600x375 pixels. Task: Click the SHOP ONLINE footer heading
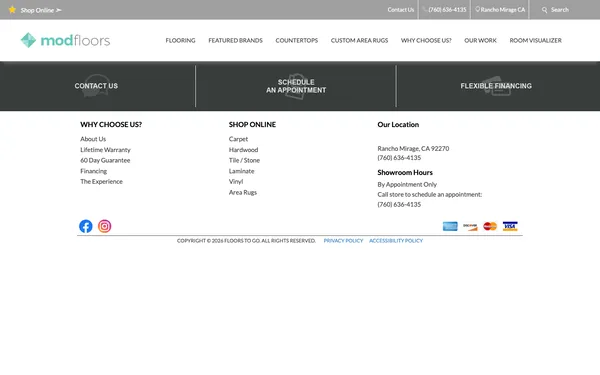[252, 124]
